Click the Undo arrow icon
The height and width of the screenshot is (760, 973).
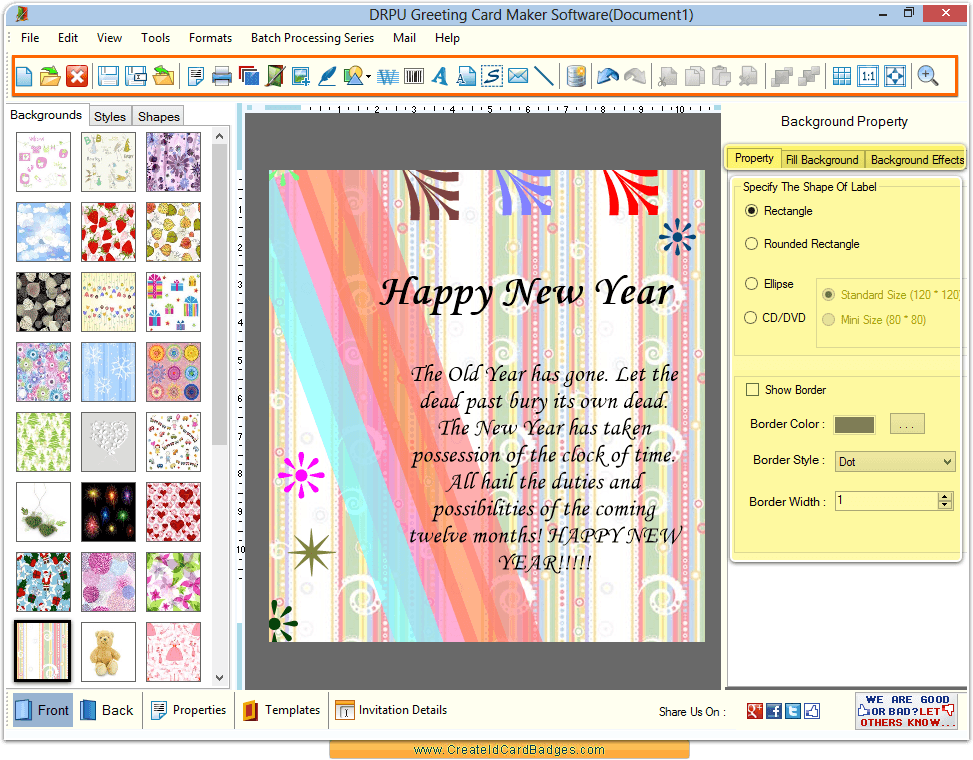pyautogui.click(x=608, y=76)
